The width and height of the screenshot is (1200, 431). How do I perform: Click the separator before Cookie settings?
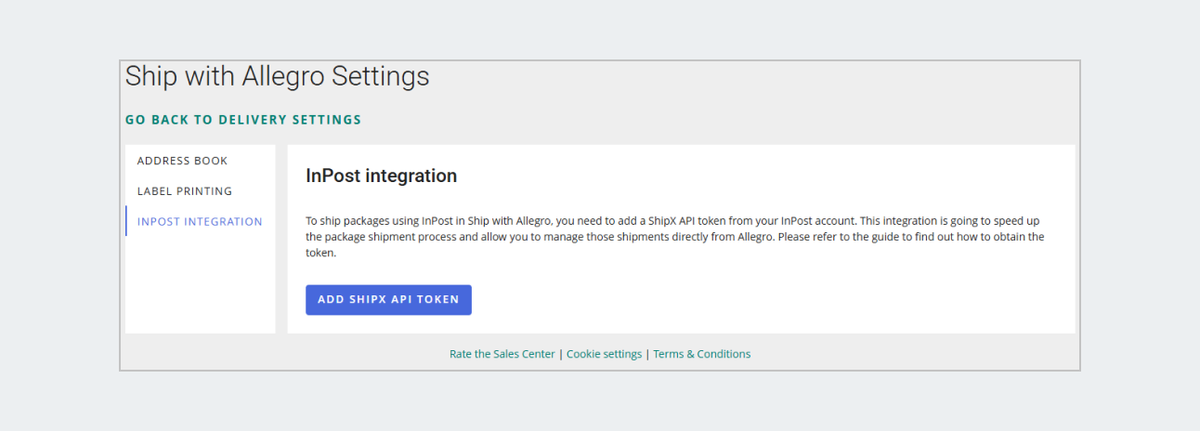point(561,354)
